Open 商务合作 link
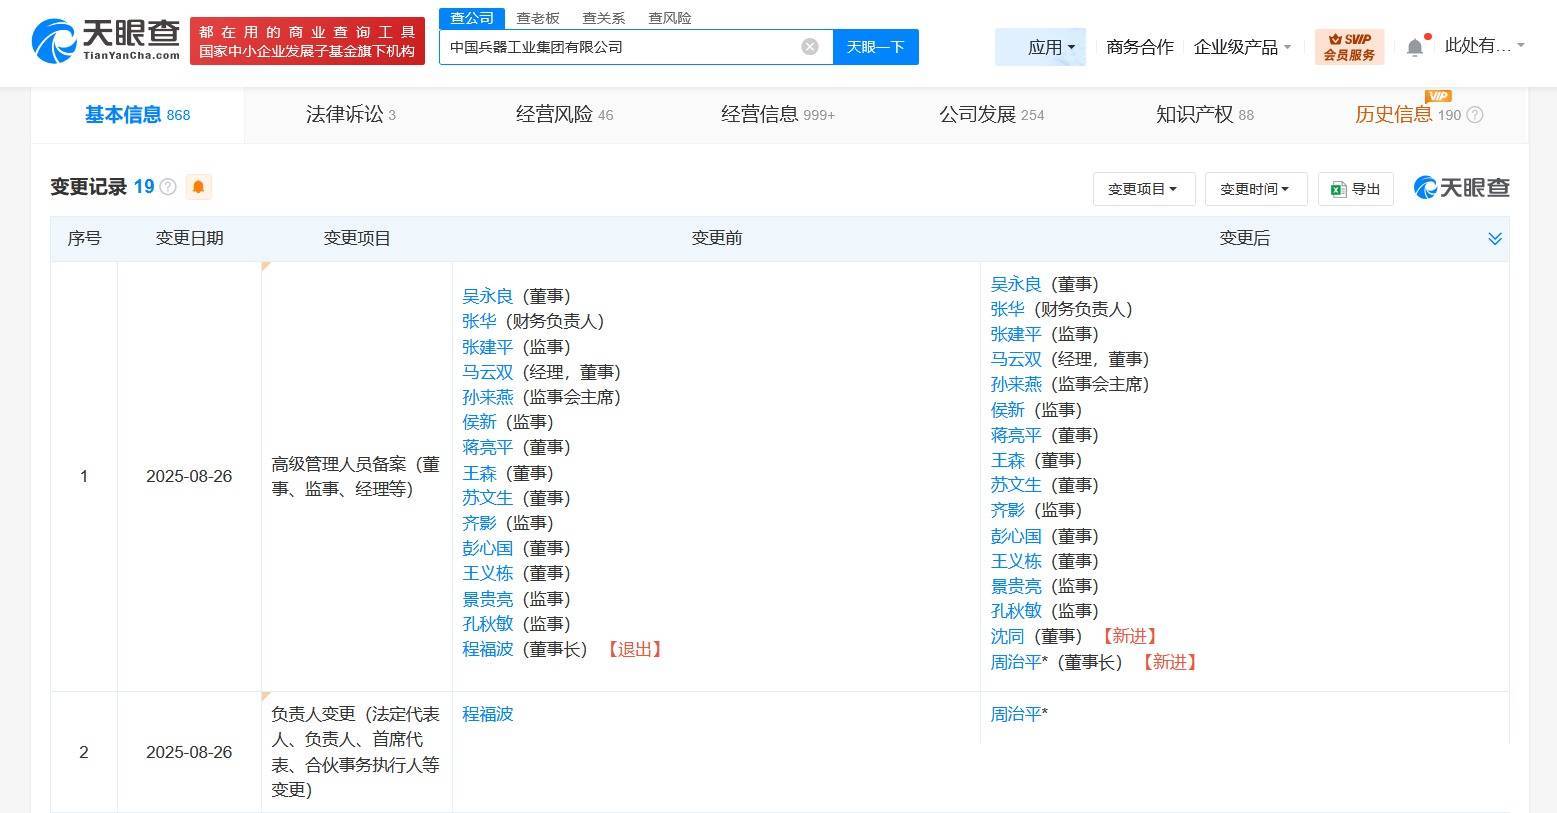 (x=1140, y=47)
